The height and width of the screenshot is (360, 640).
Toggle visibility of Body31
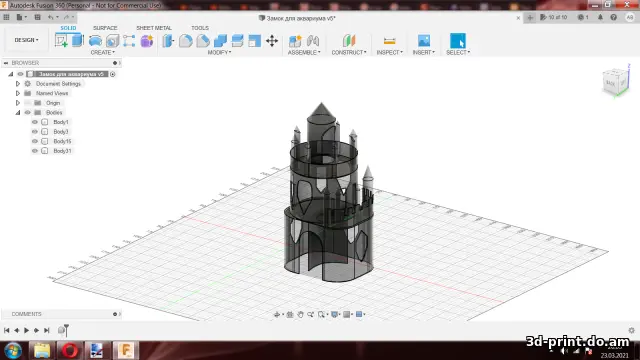35,151
